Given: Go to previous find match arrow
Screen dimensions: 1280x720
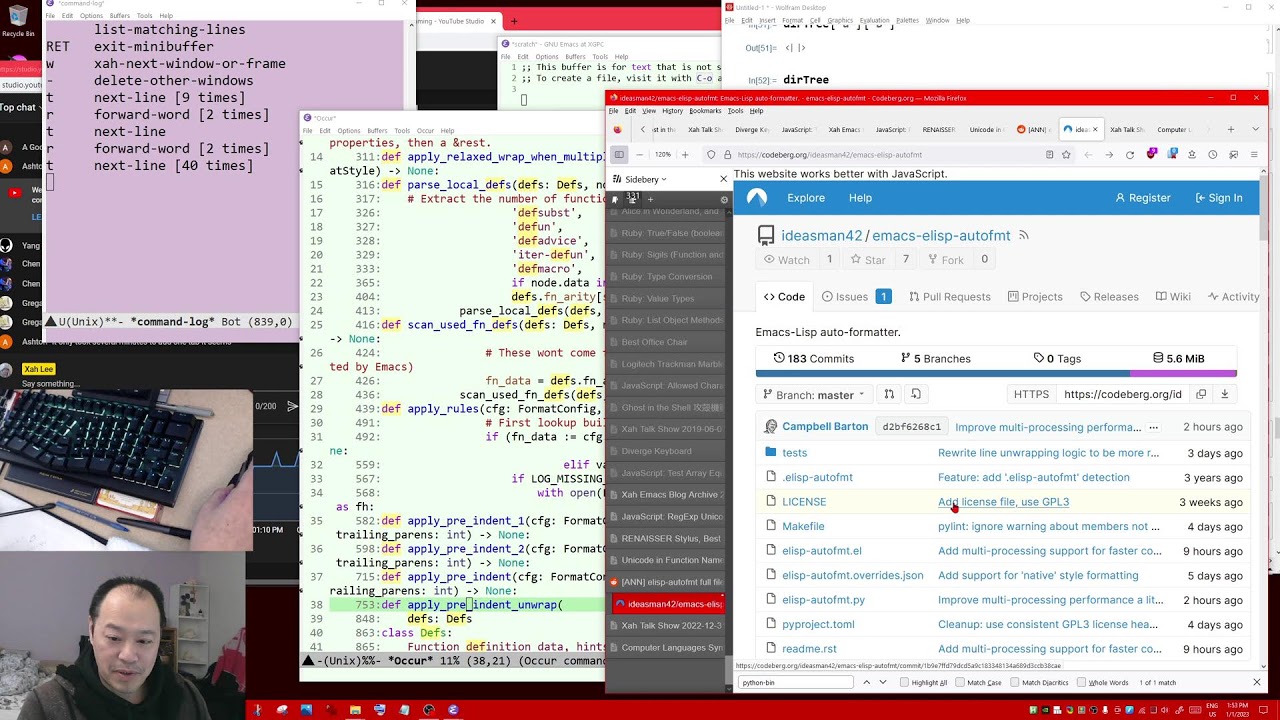Looking at the screenshot, I should coord(867,682).
